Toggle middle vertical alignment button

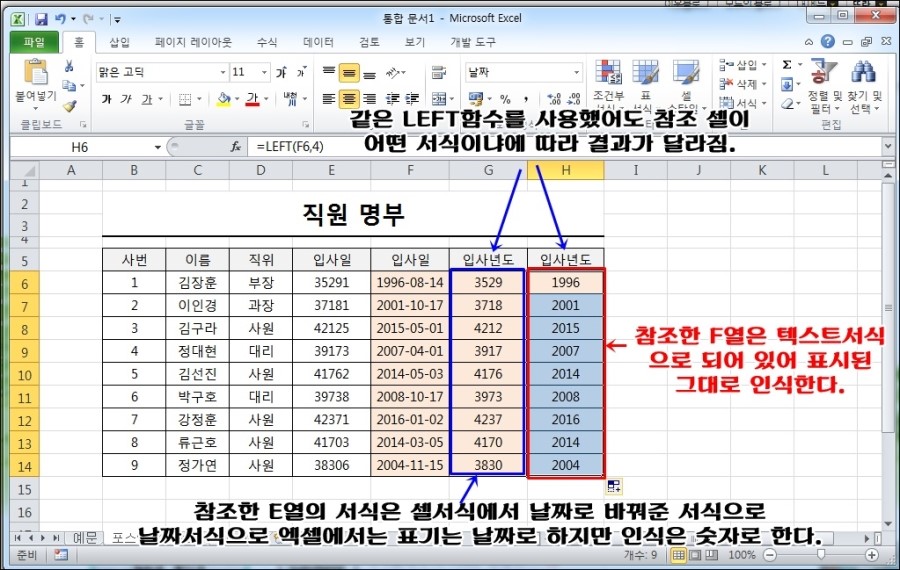pos(349,72)
